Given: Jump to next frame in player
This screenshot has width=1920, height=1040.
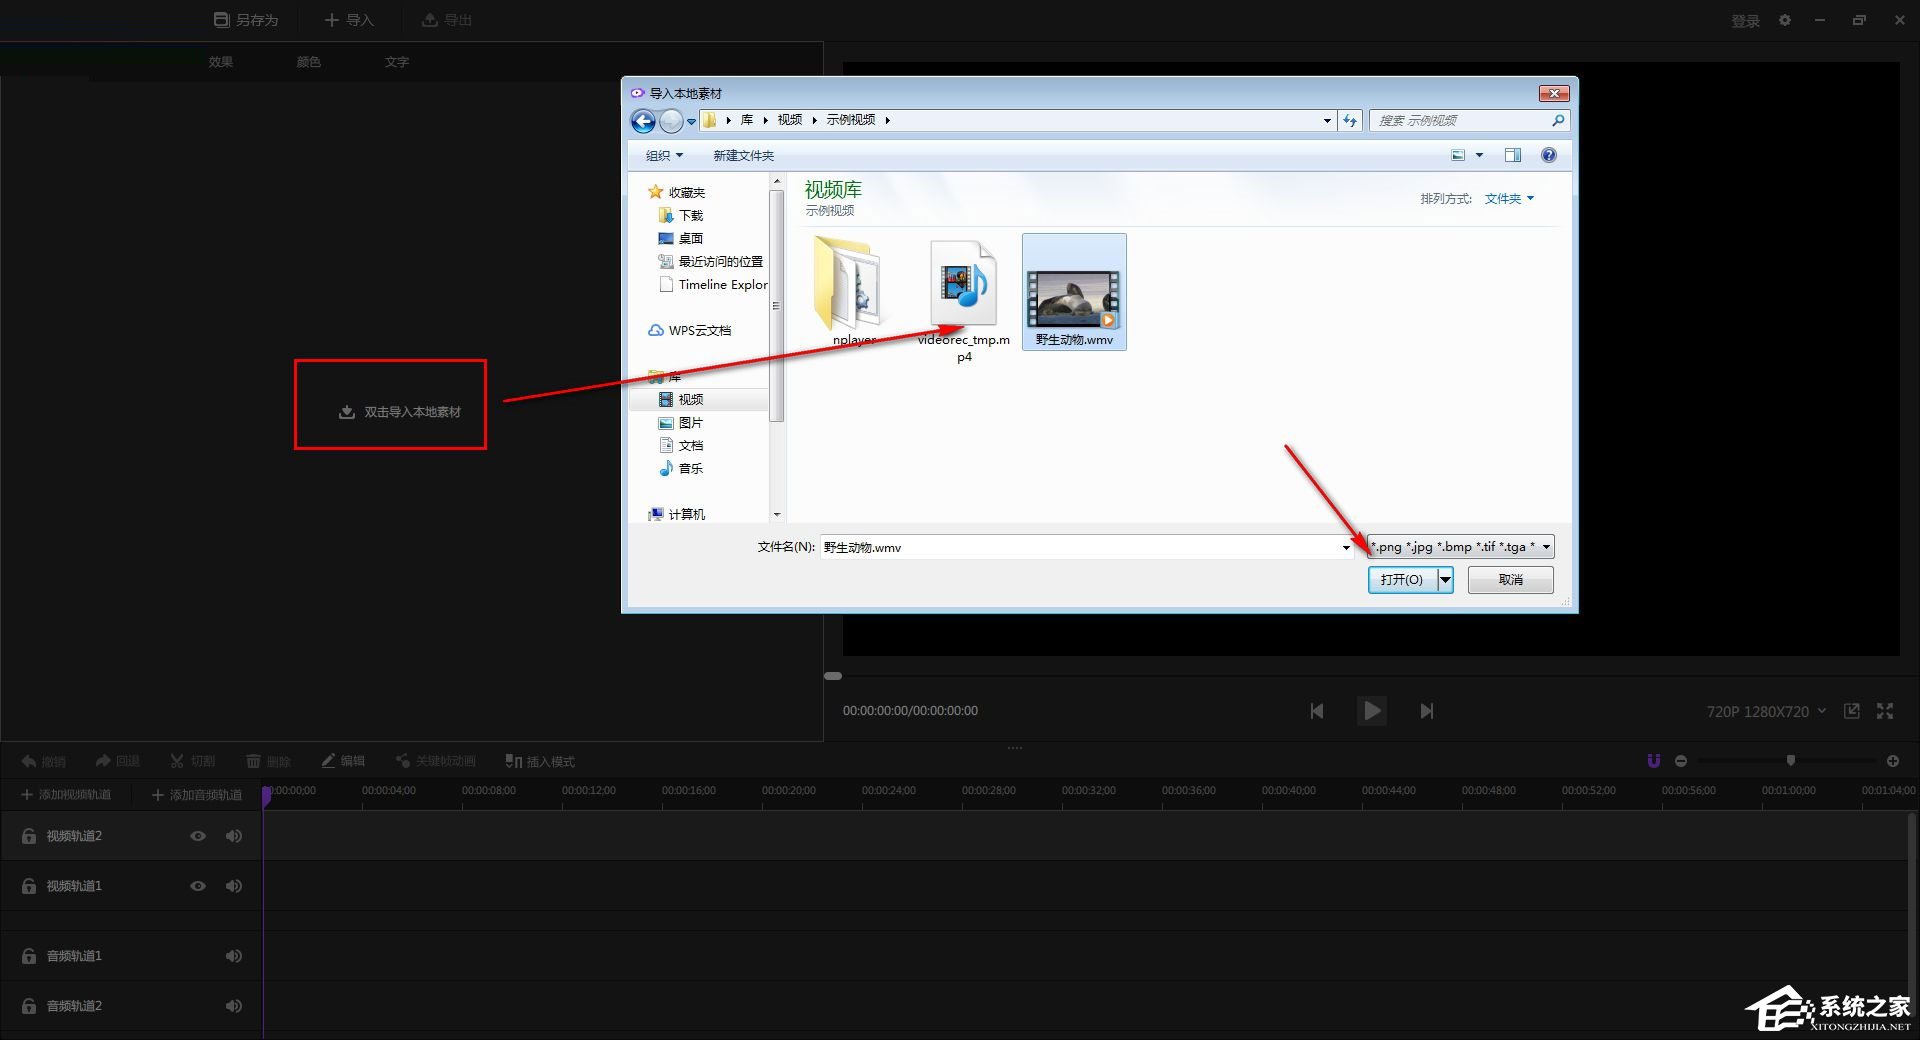Looking at the screenshot, I should click(1427, 711).
